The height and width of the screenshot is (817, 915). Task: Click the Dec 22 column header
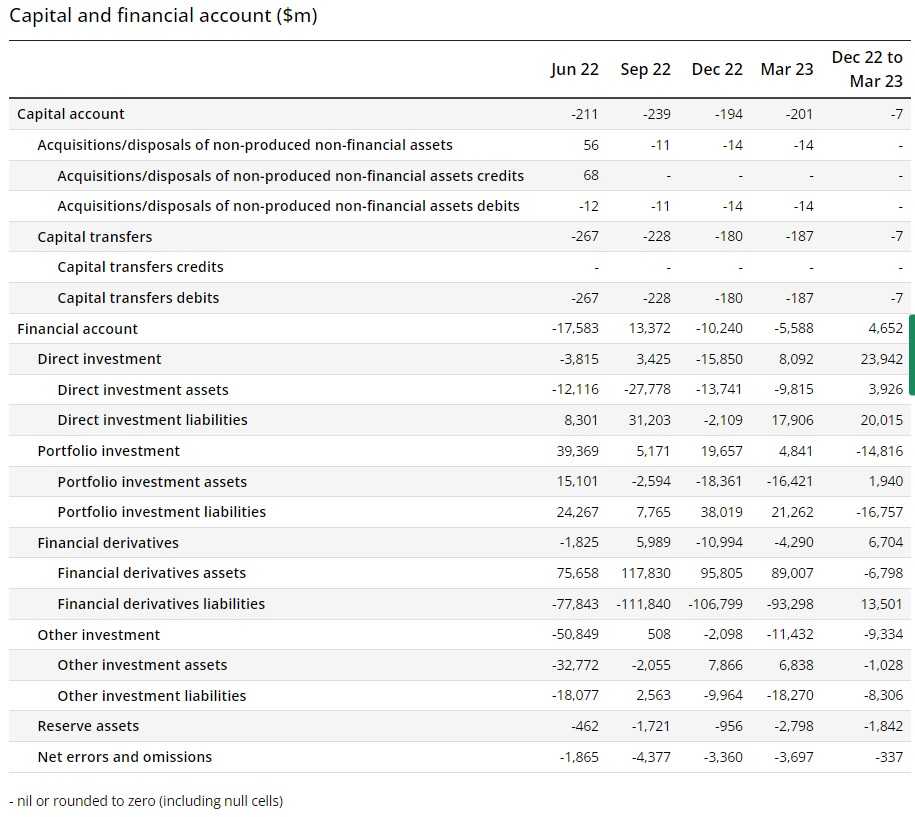pyautogui.click(x=717, y=69)
